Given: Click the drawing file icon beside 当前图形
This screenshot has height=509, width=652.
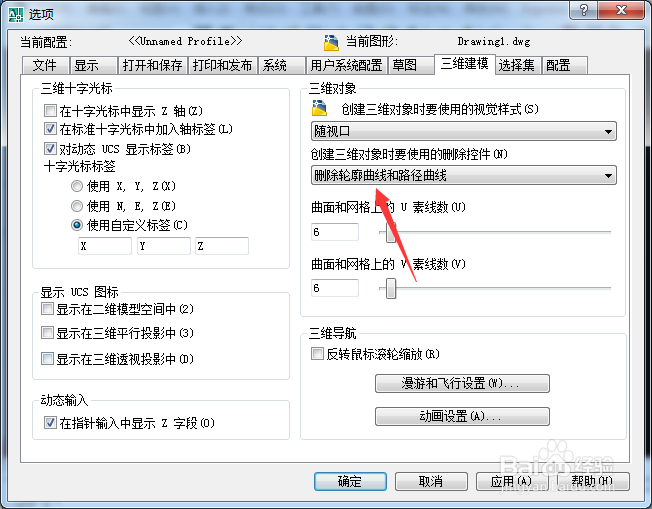Looking at the screenshot, I should [x=331, y=42].
